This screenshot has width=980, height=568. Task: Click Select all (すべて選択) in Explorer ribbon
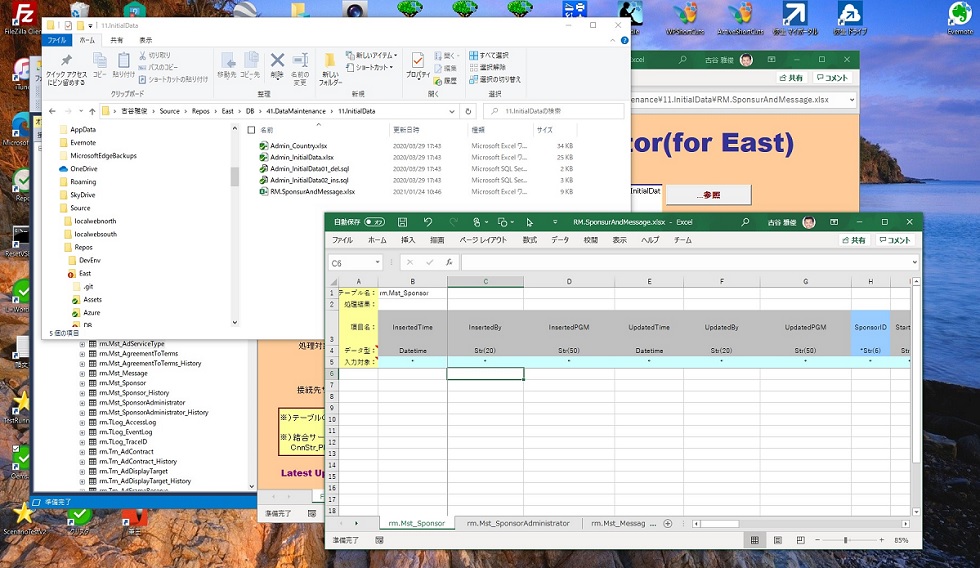(489, 55)
